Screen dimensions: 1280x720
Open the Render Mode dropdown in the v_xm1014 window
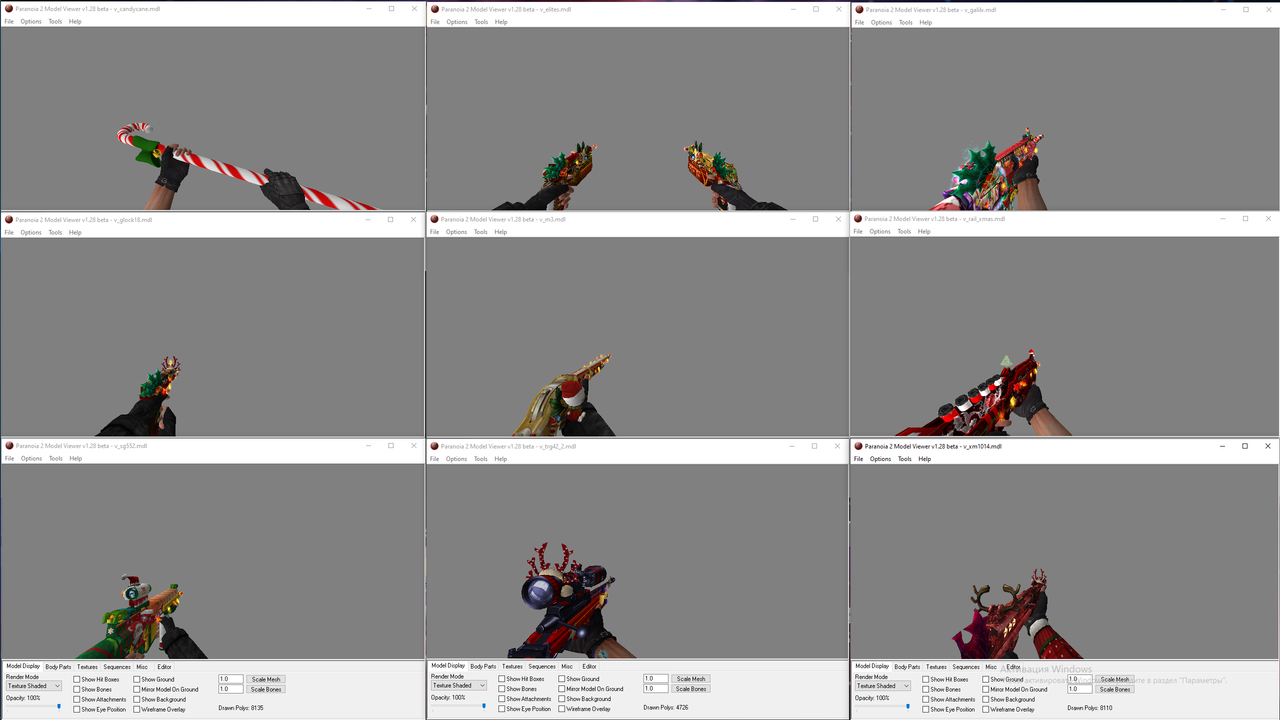click(883, 686)
